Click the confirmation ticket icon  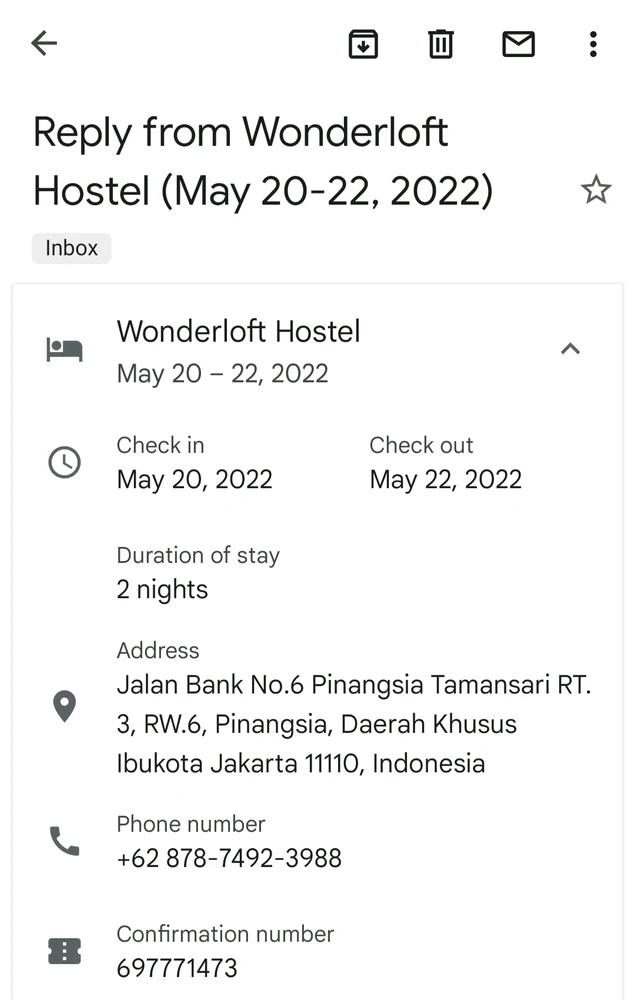tap(65, 951)
